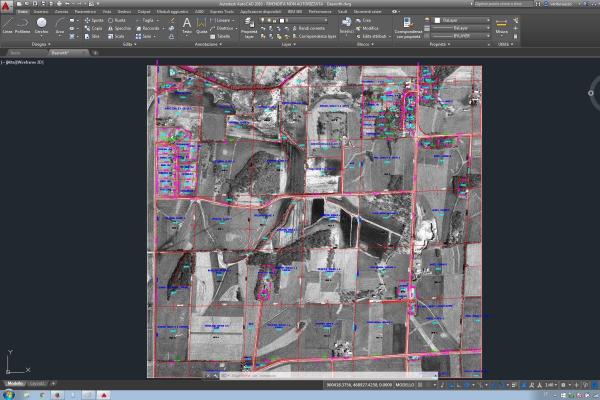Switch to the Modello layout tab

tap(15, 384)
